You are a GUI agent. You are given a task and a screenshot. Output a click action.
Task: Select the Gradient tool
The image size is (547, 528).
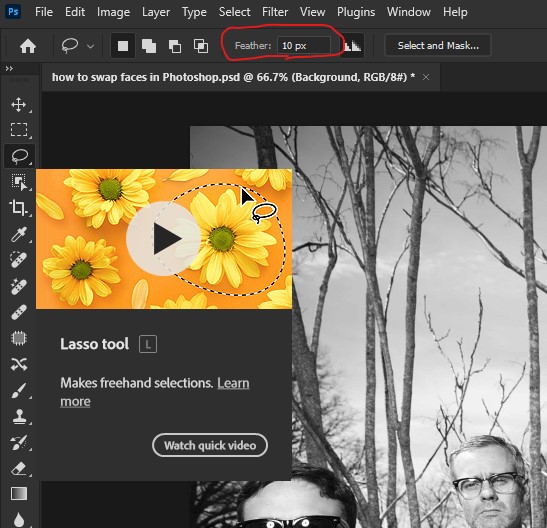click(19, 494)
